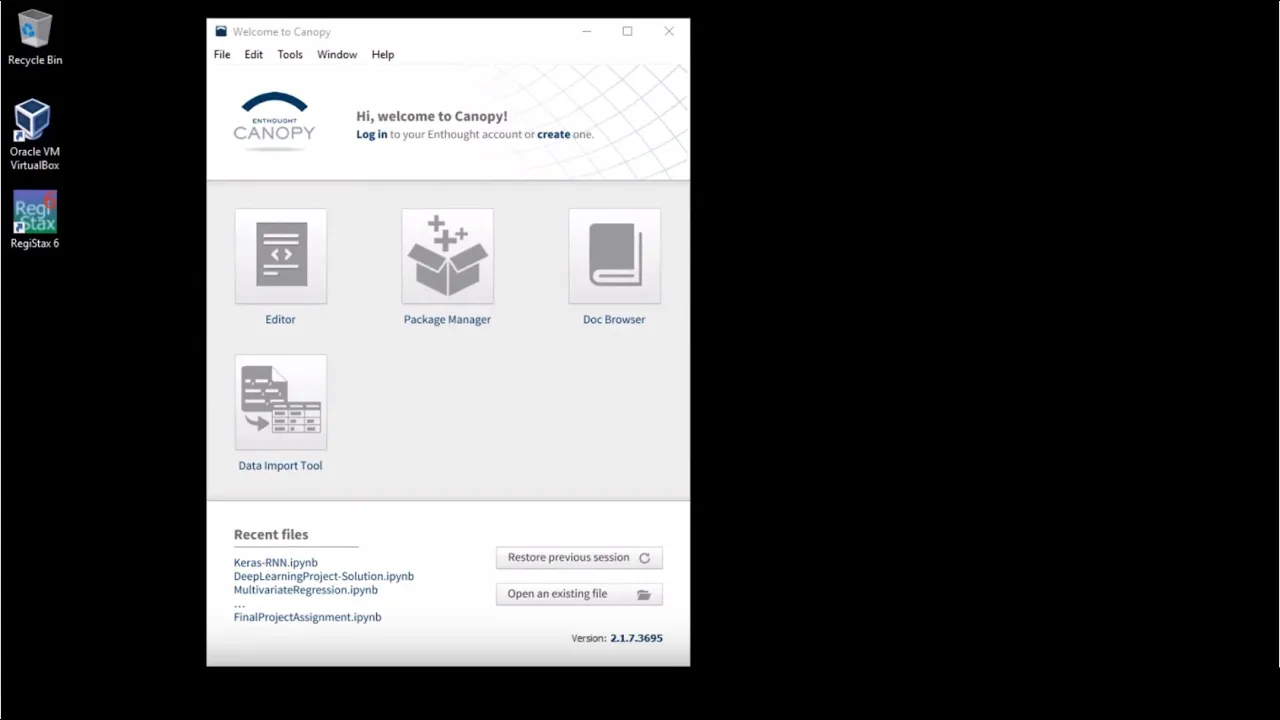The height and width of the screenshot is (720, 1280).
Task: Launch the Package Manager box icon
Action: tap(447, 256)
